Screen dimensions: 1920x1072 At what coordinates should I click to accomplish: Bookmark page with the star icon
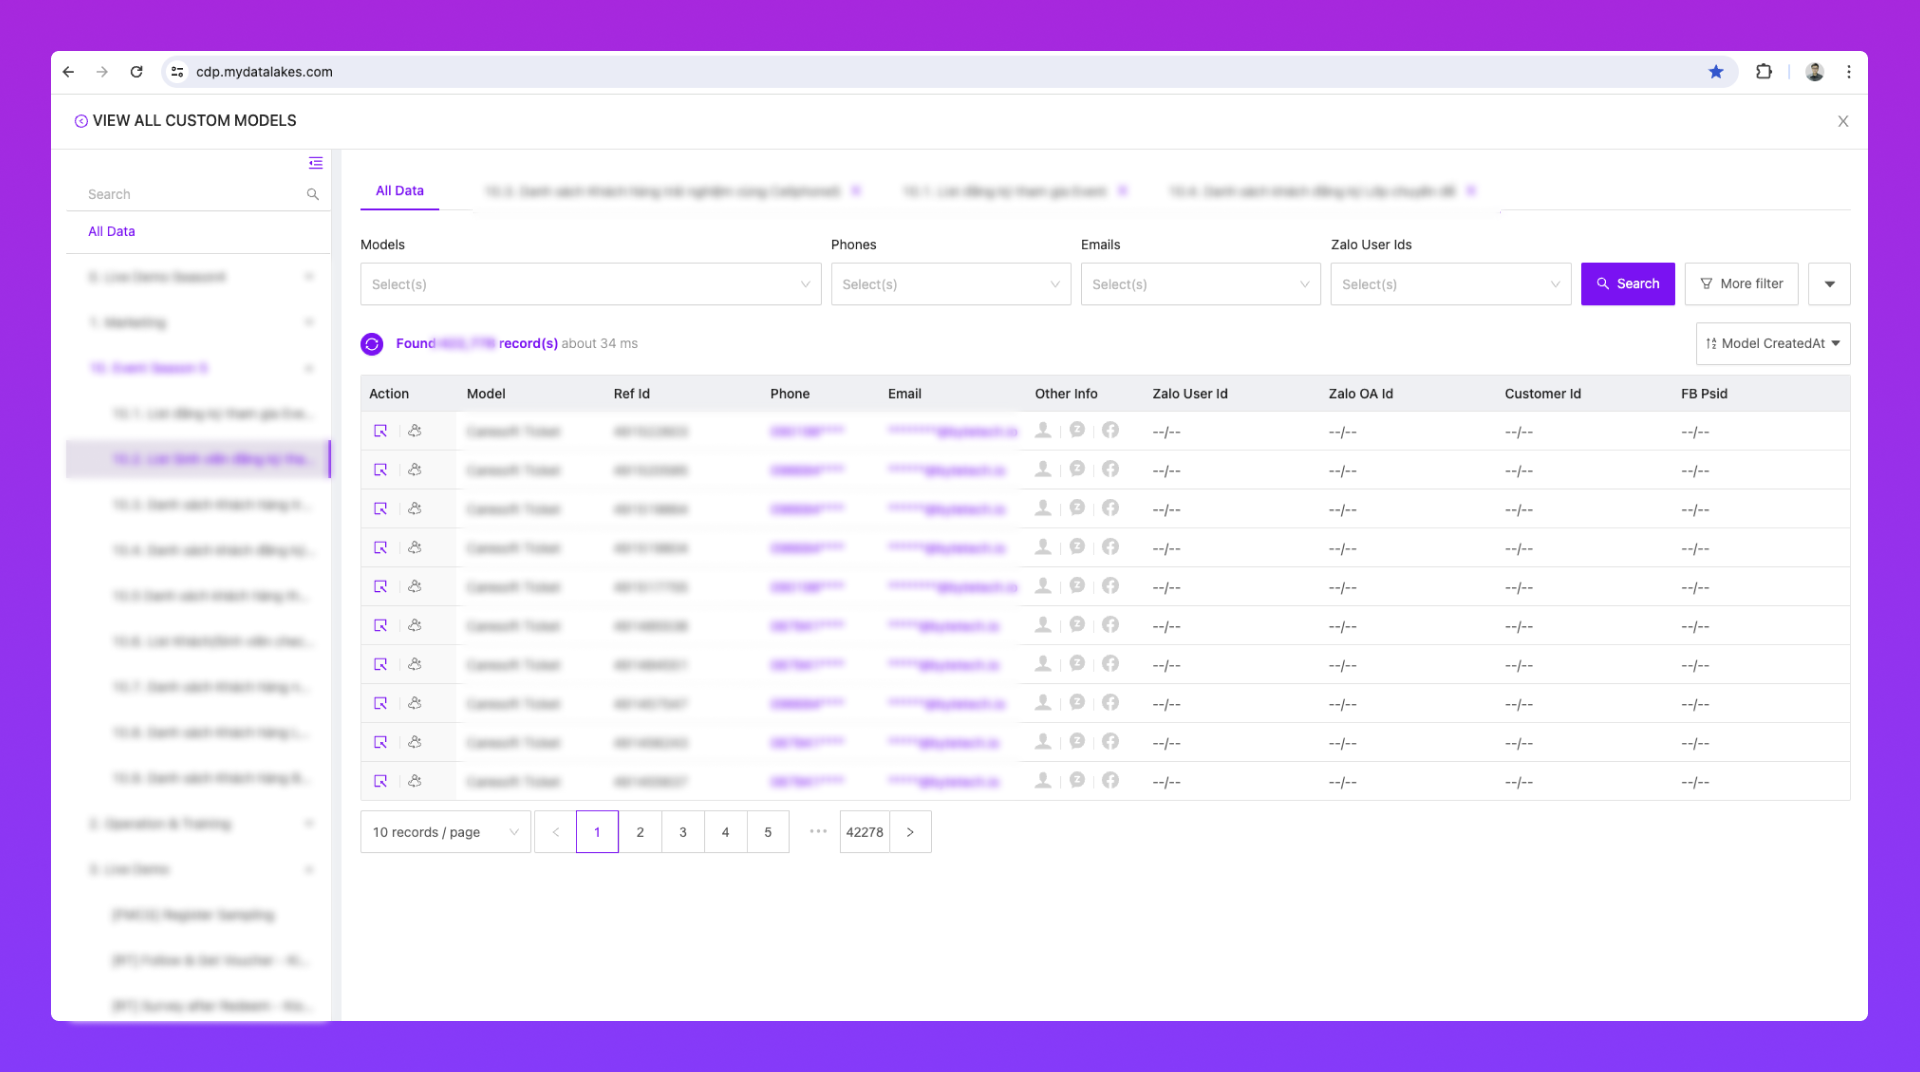[1716, 72]
